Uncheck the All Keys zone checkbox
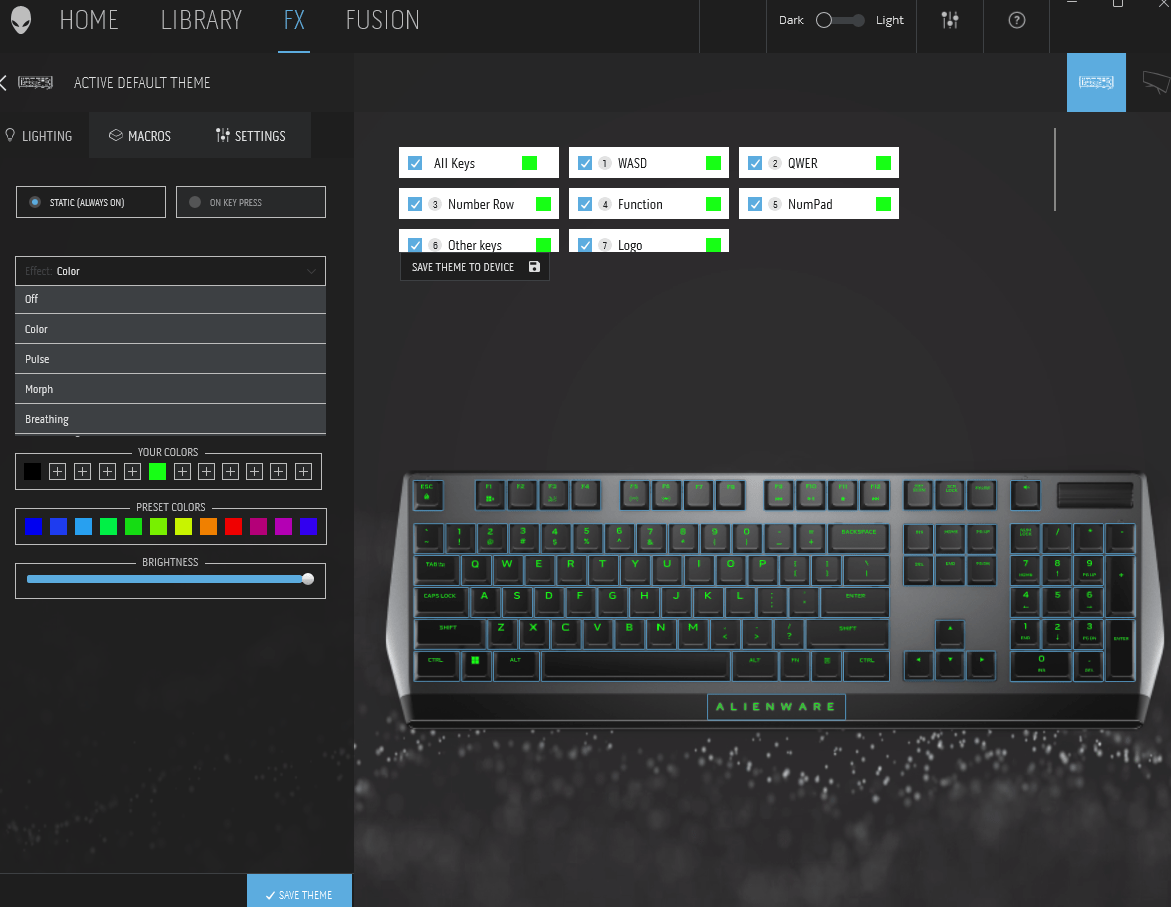 pos(415,163)
